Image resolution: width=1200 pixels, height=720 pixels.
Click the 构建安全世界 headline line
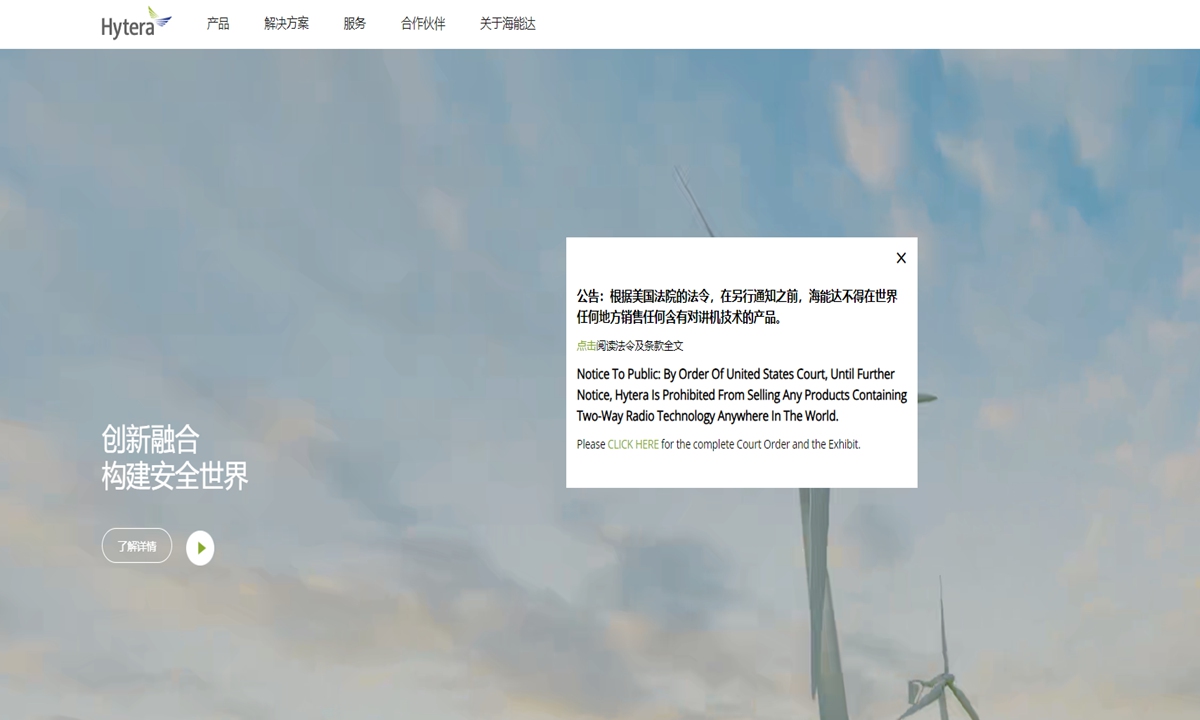tap(175, 476)
